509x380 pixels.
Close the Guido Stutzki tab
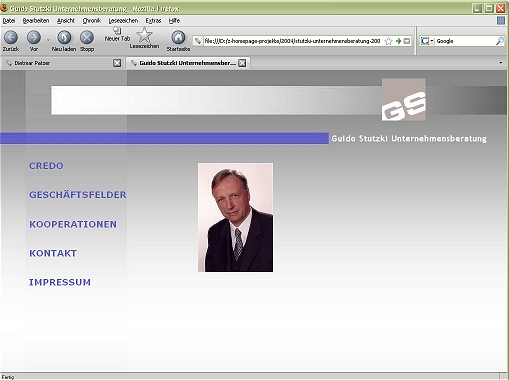click(x=242, y=63)
